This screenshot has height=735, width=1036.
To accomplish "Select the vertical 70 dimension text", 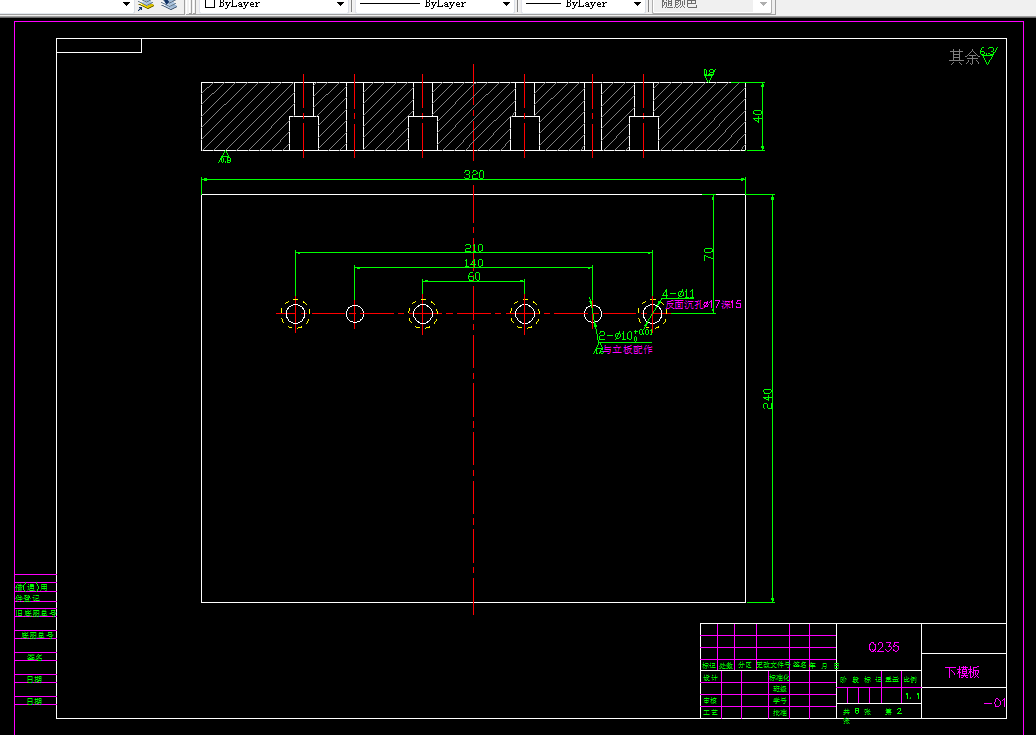I will click(x=708, y=254).
